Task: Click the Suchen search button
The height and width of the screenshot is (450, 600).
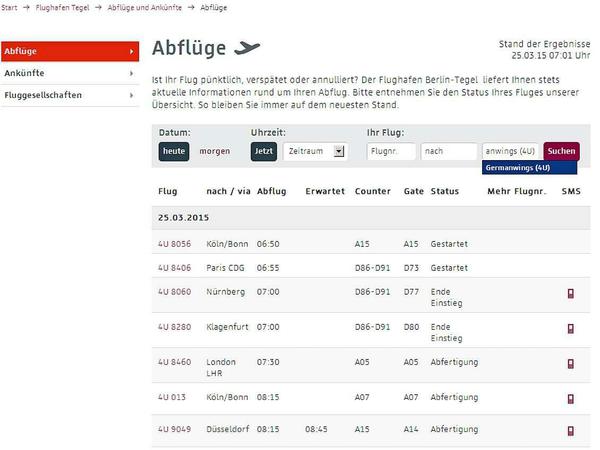Action: (x=561, y=151)
